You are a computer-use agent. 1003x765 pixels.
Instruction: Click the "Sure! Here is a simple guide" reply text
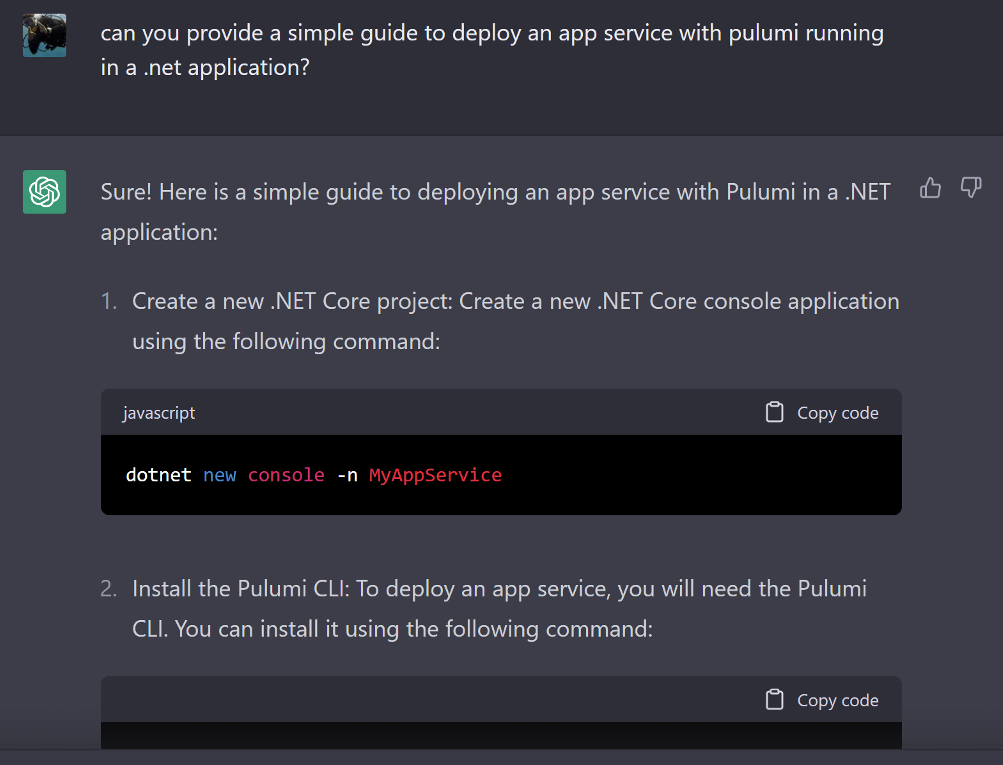(x=495, y=212)
